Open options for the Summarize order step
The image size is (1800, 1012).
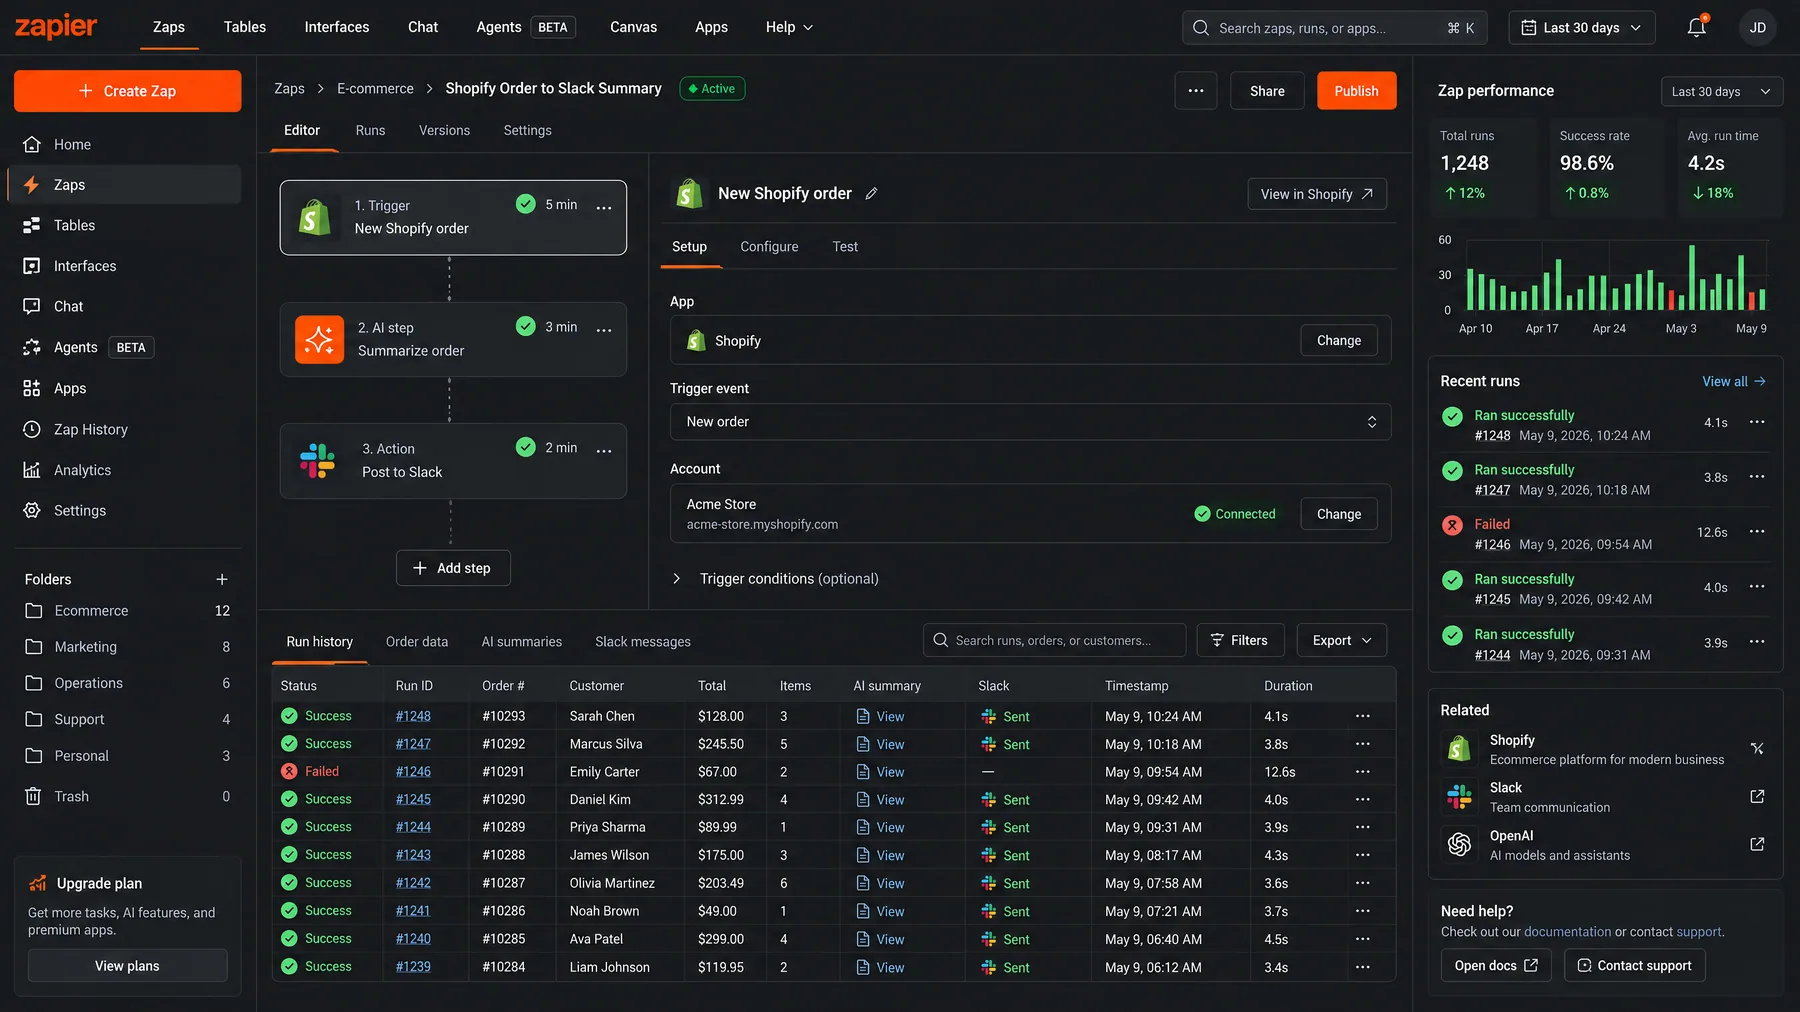pos(604,330)
